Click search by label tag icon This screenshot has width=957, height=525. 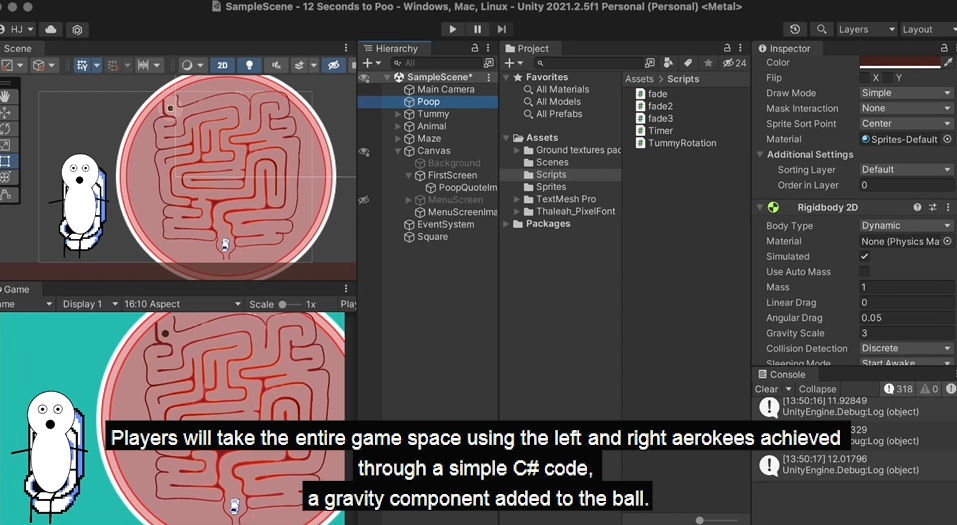pos(688,63)
